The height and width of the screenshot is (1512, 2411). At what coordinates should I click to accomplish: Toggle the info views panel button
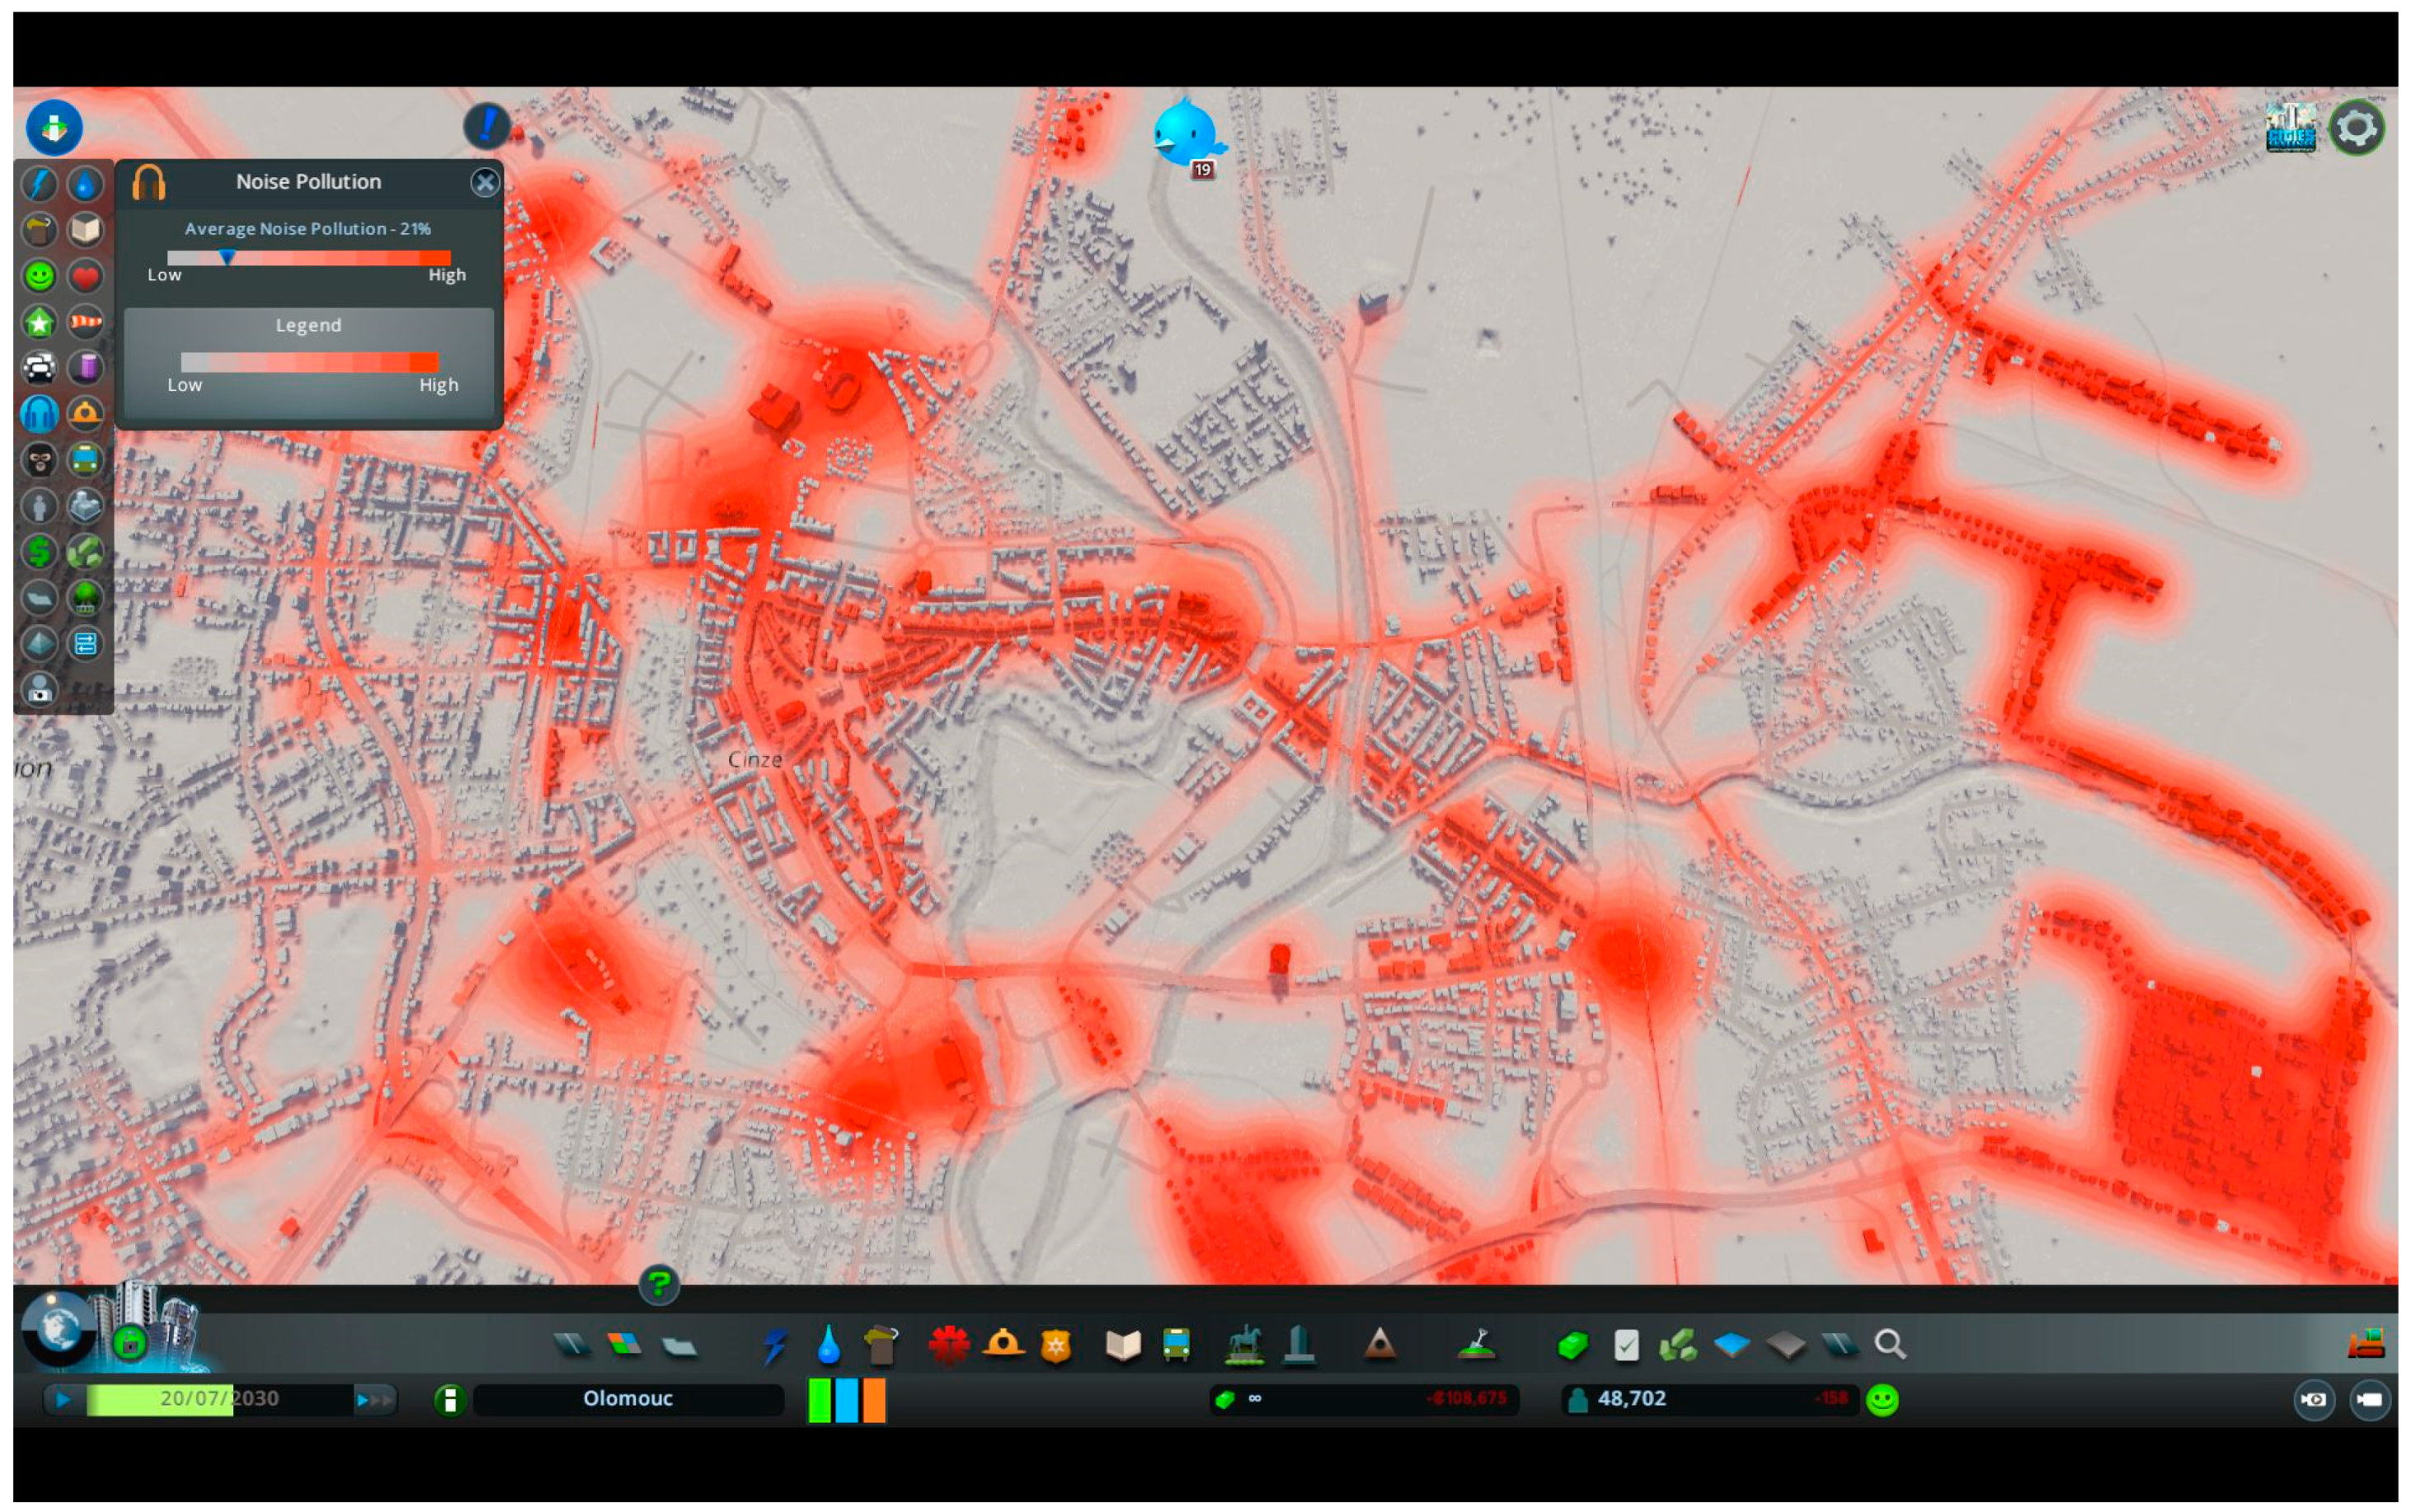54,127
